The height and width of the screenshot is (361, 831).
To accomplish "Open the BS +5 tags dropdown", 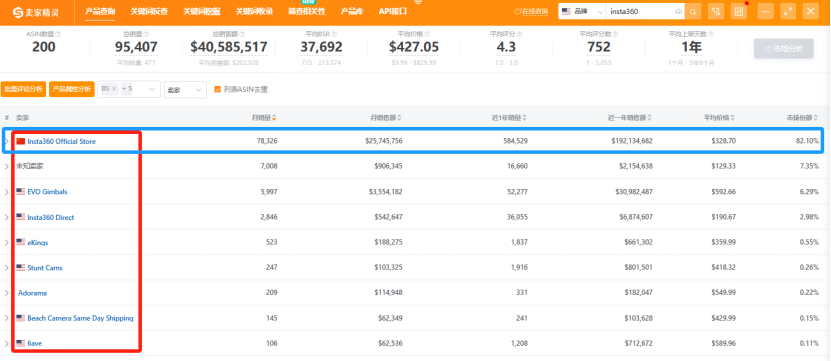I will [129, 90].
